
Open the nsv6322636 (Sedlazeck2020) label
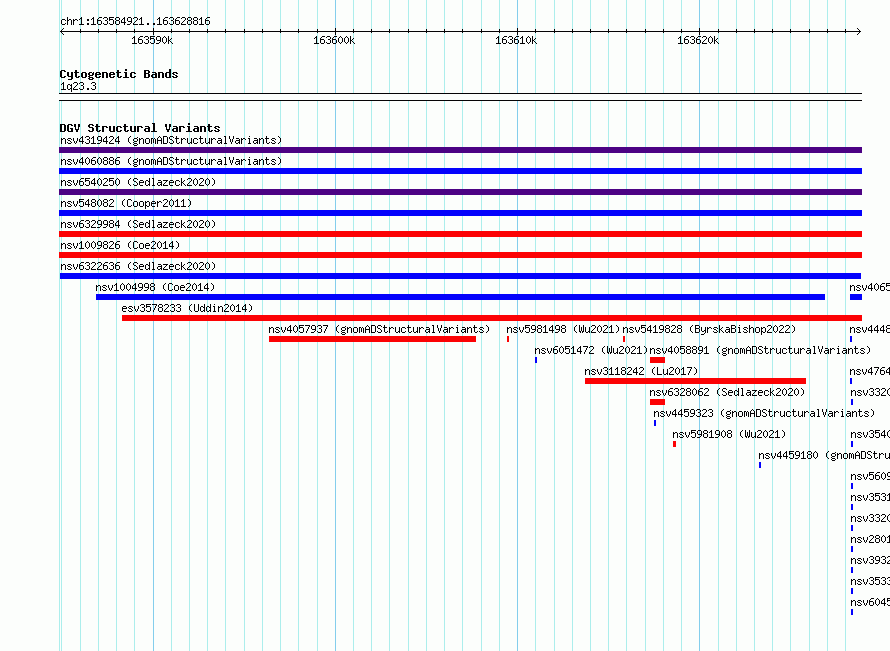(138, 266)
